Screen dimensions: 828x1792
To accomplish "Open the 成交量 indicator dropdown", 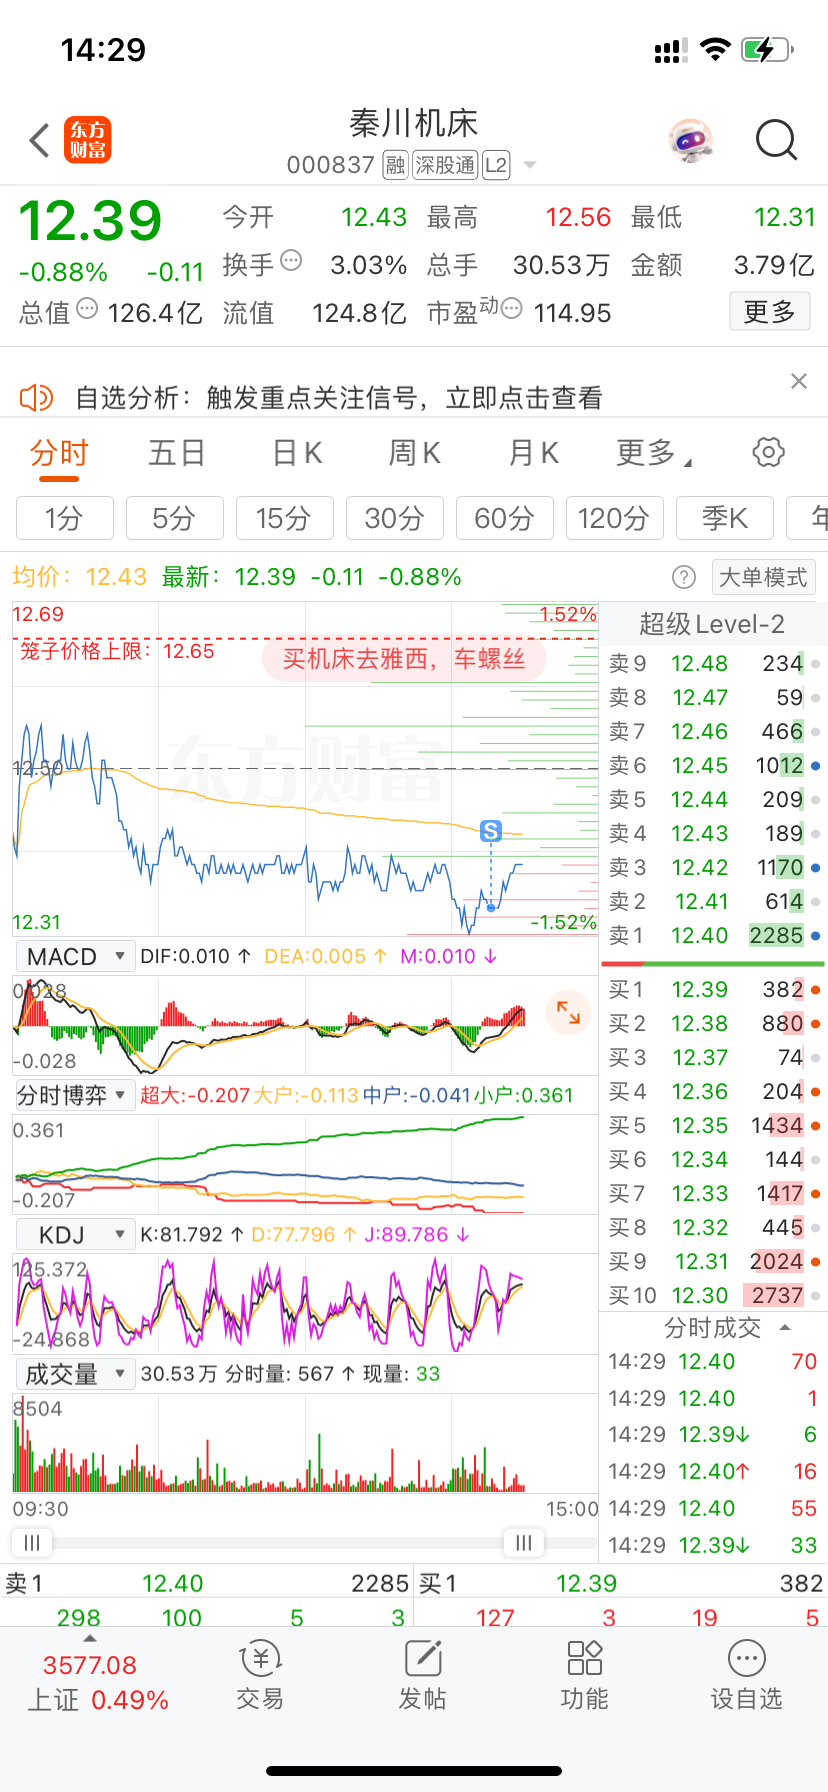I will pyautogui.click(x=75, y=1374).
